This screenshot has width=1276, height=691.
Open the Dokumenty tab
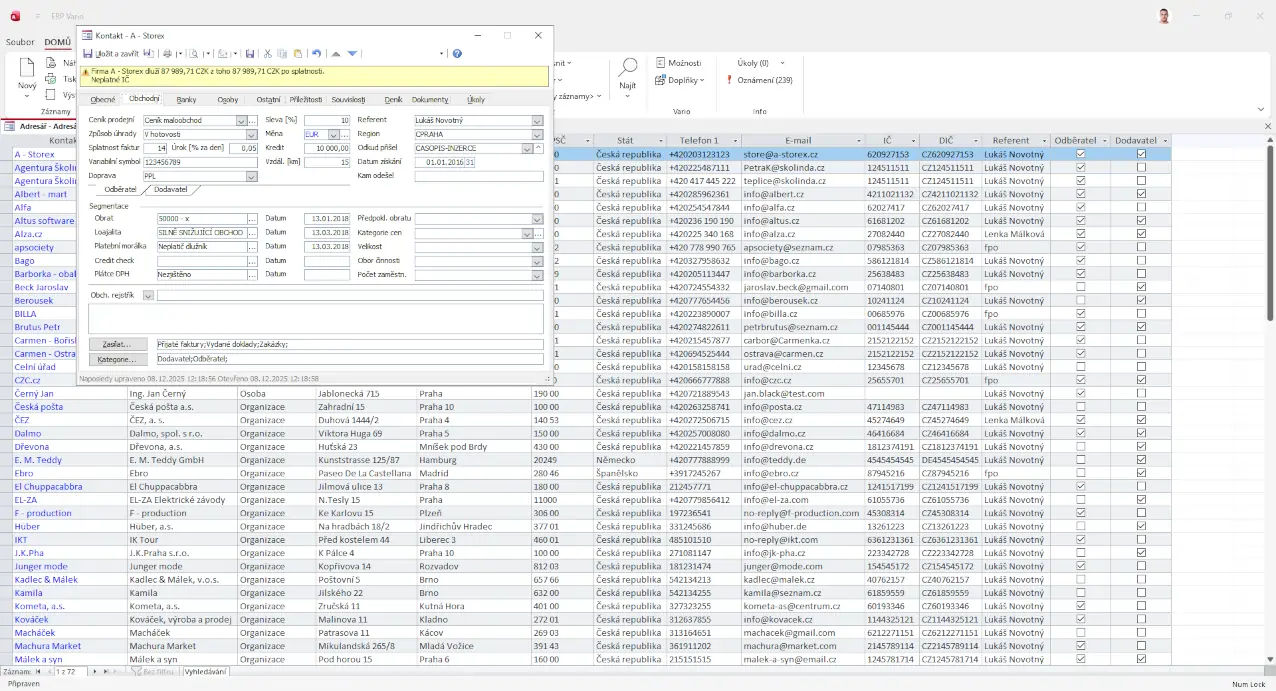pyautogui.click(x=430, y=99)
